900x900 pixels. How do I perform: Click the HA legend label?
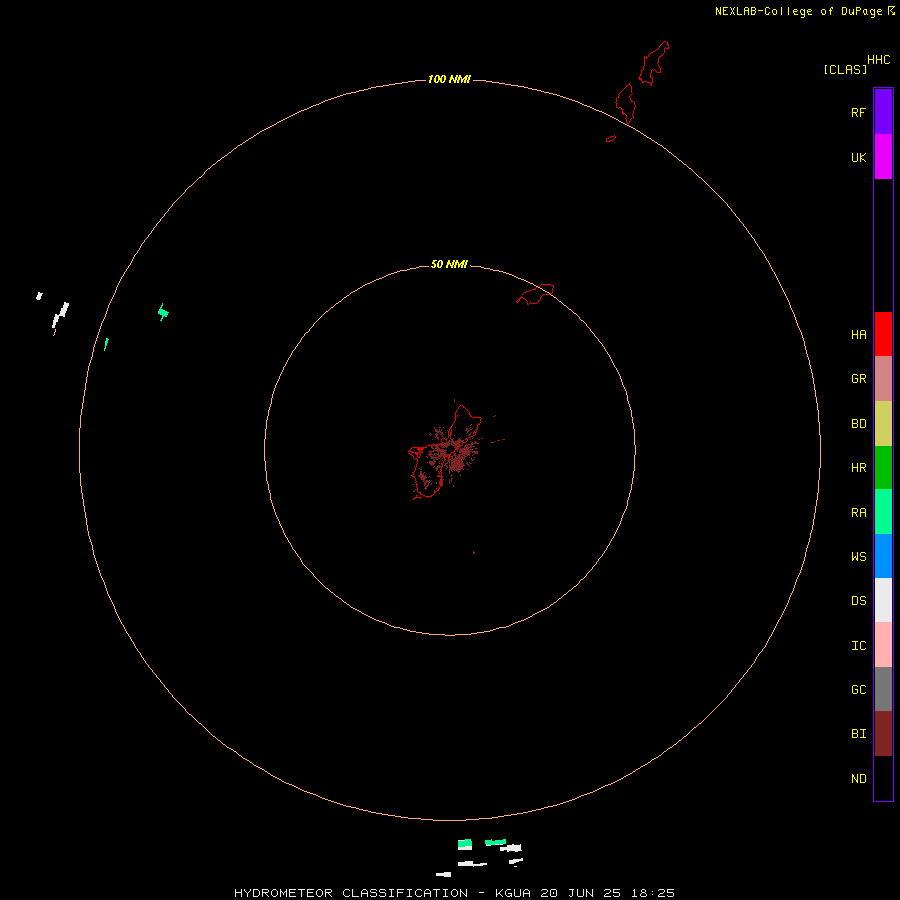point(858,335)
